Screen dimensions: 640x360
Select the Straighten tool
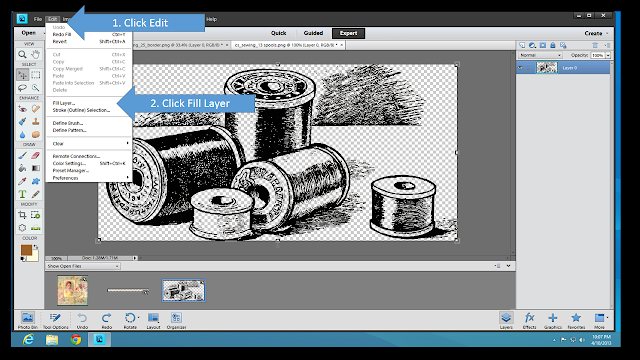pos(36,228)
